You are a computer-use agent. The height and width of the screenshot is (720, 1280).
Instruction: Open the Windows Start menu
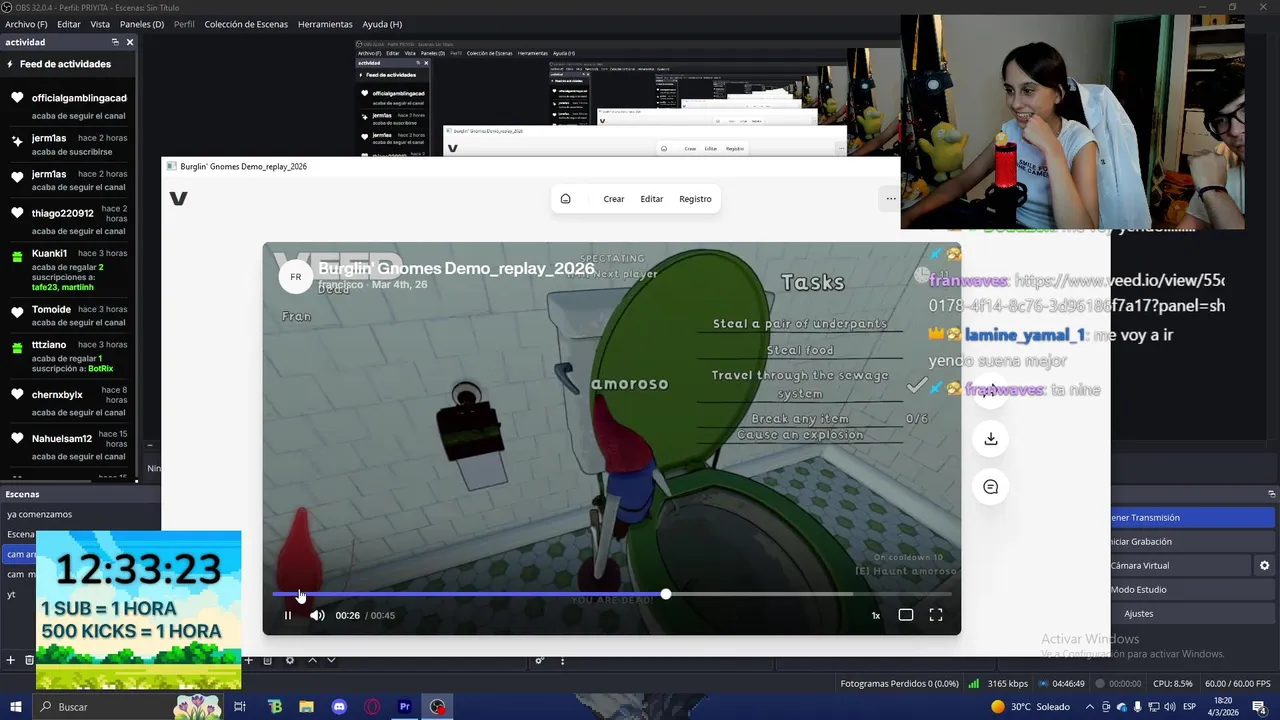(16, 707)
